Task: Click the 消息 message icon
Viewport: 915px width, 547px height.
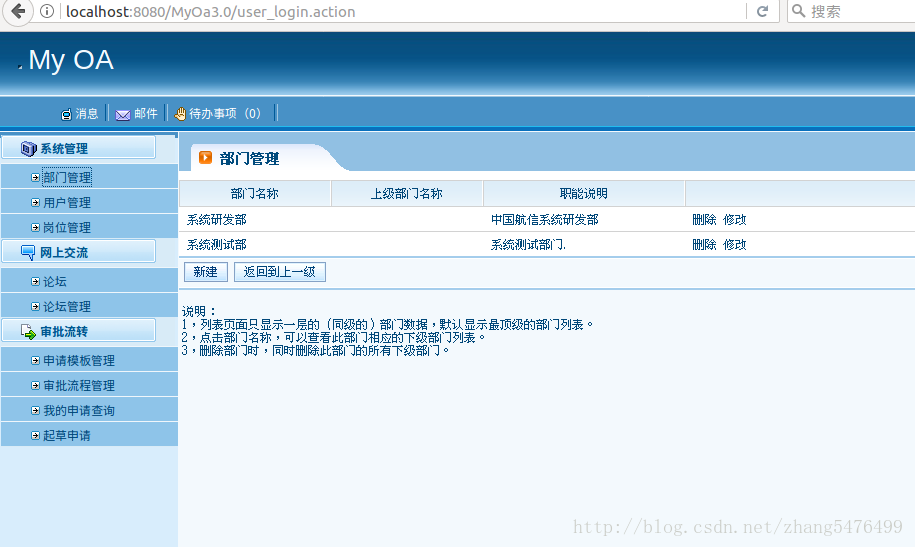Action: tap(67, 114)
